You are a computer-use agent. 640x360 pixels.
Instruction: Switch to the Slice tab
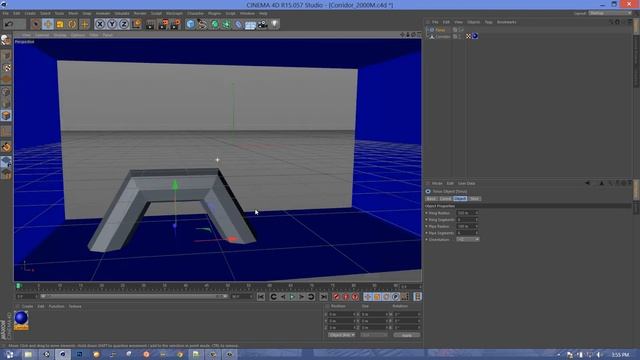click(x=474, y=199)
